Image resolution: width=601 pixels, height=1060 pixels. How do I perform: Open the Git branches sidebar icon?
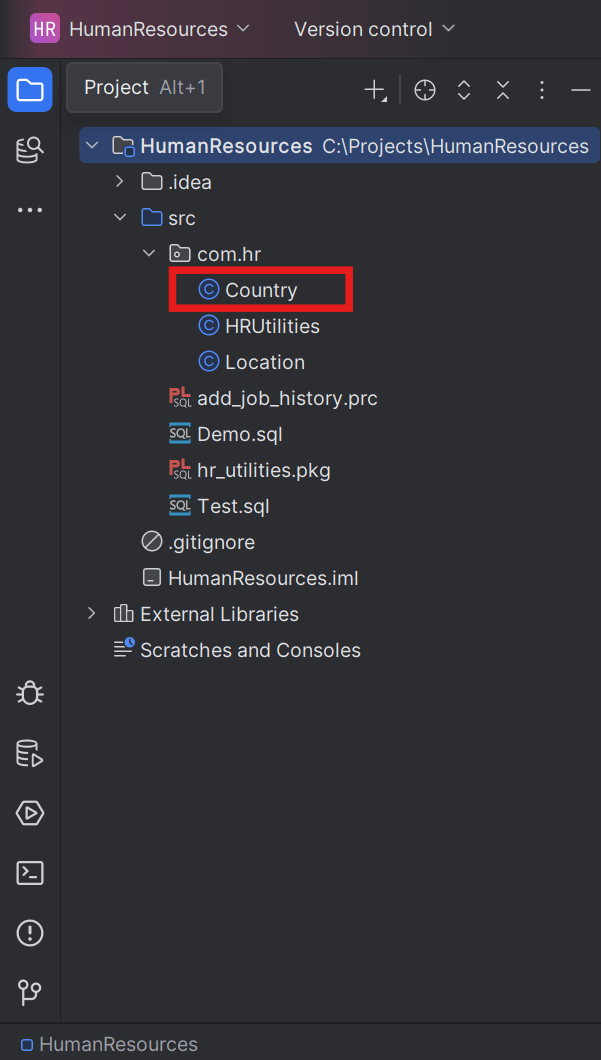(29, 993)
